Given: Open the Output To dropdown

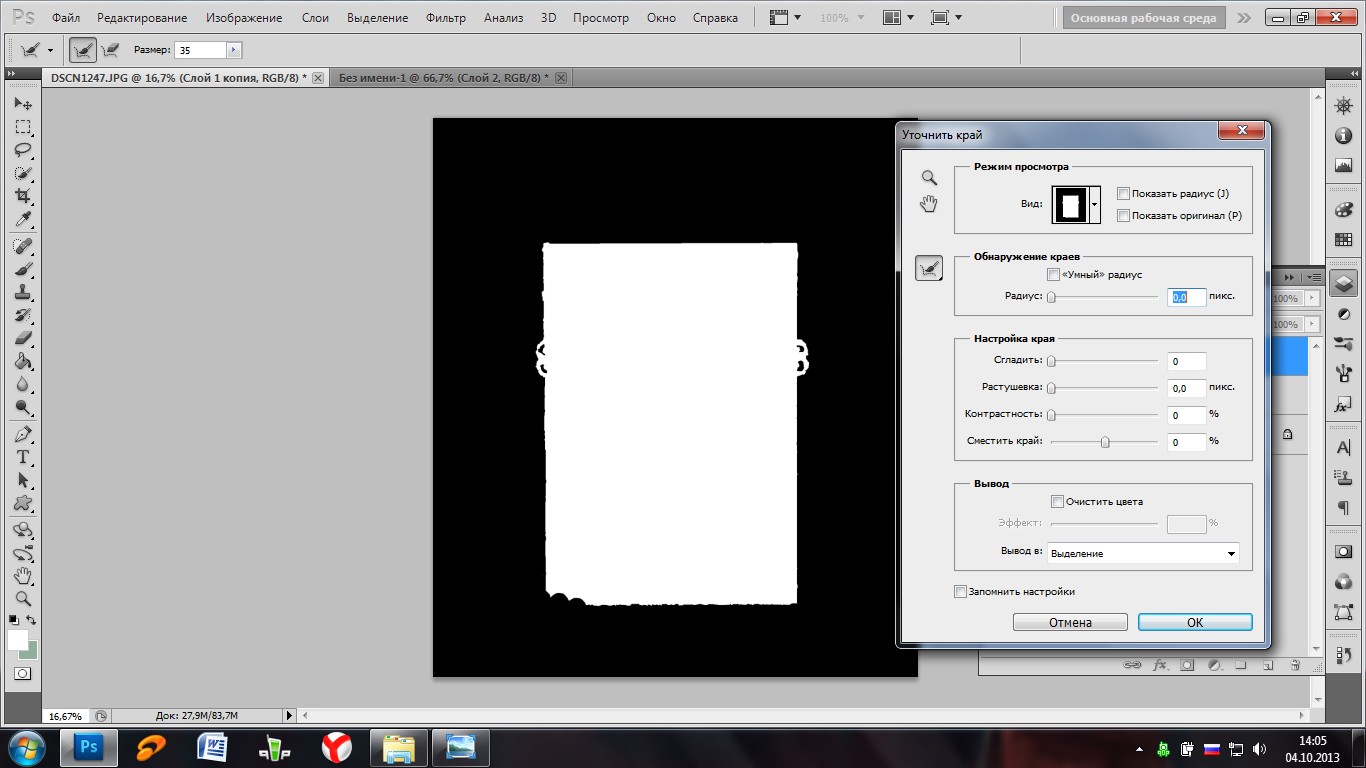Looking at the screenshot, I should tap(1143, 553).
